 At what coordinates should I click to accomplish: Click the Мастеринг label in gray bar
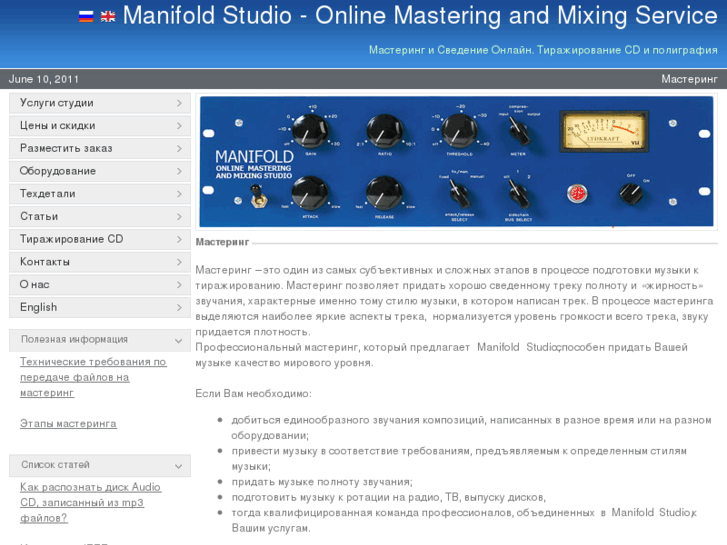coord(689,79)
